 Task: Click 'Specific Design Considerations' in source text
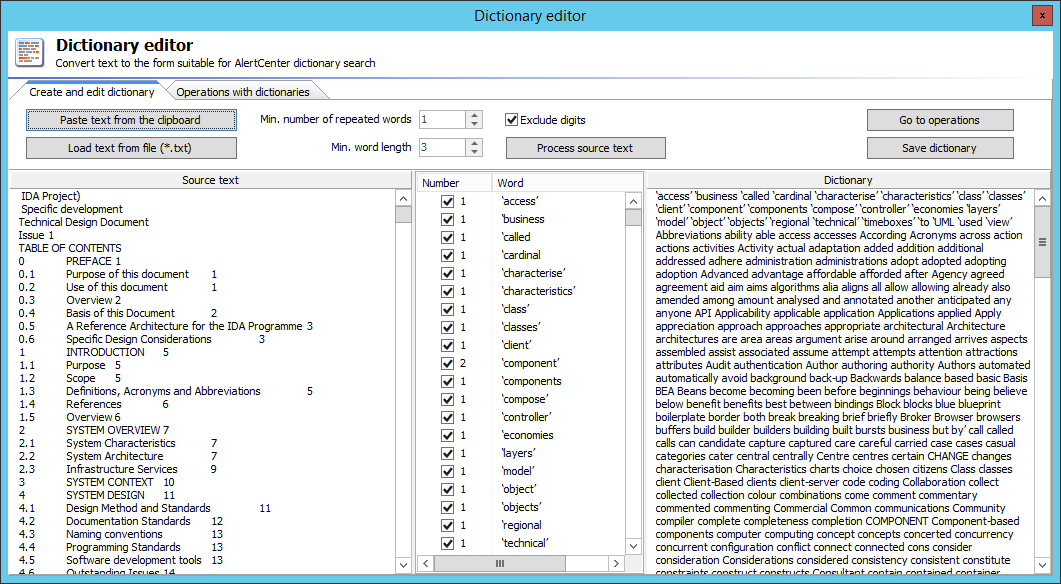tap(139, 339)
